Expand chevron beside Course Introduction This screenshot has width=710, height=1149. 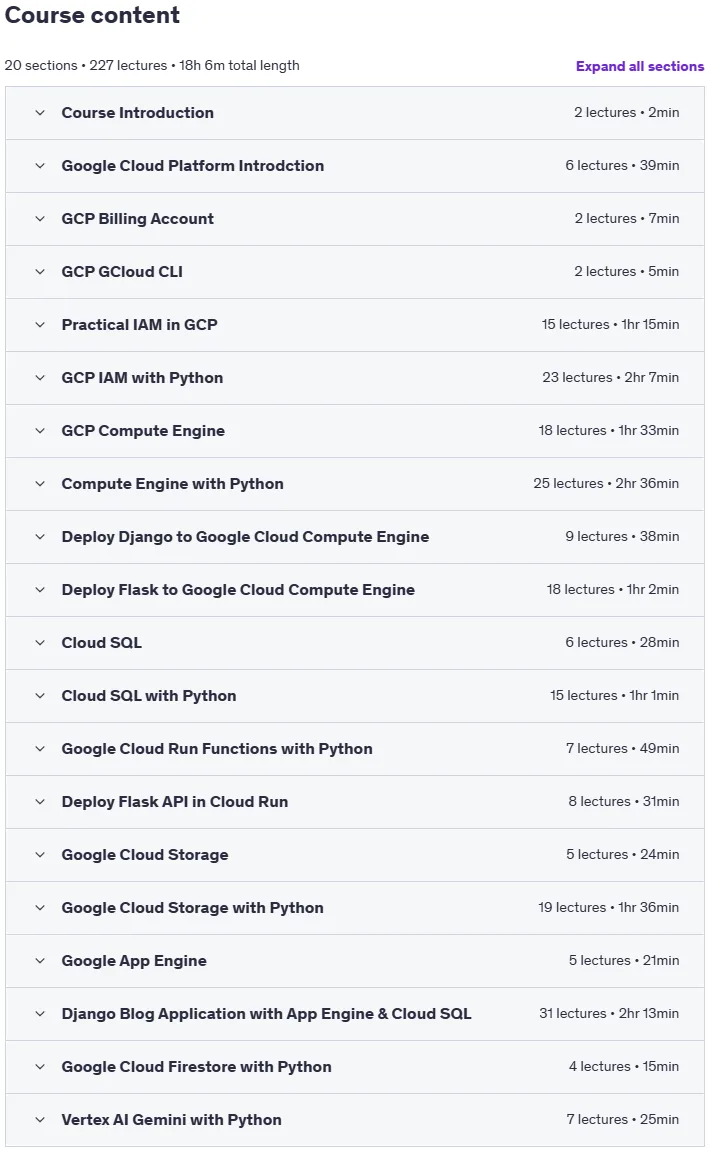(40, 113)
